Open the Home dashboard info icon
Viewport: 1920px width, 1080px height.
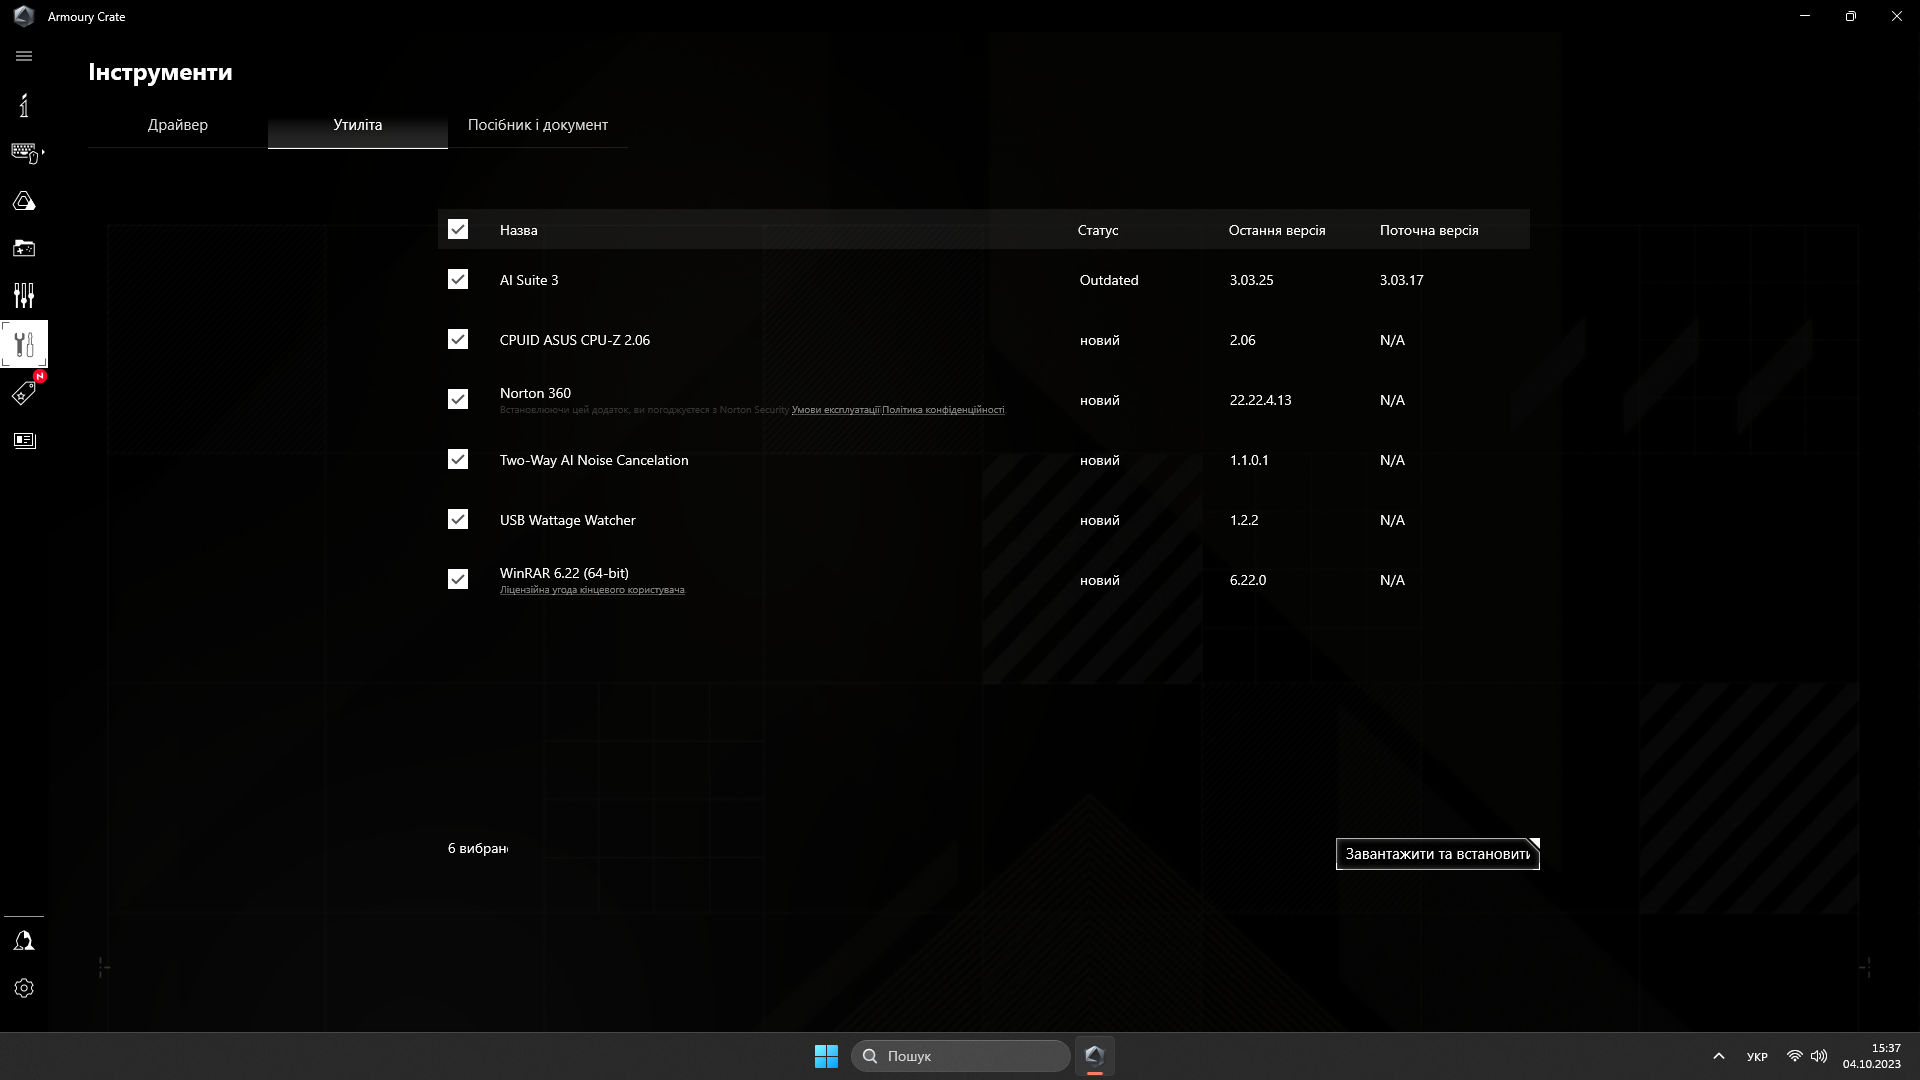pyautogui.click(x=24, y=105)
